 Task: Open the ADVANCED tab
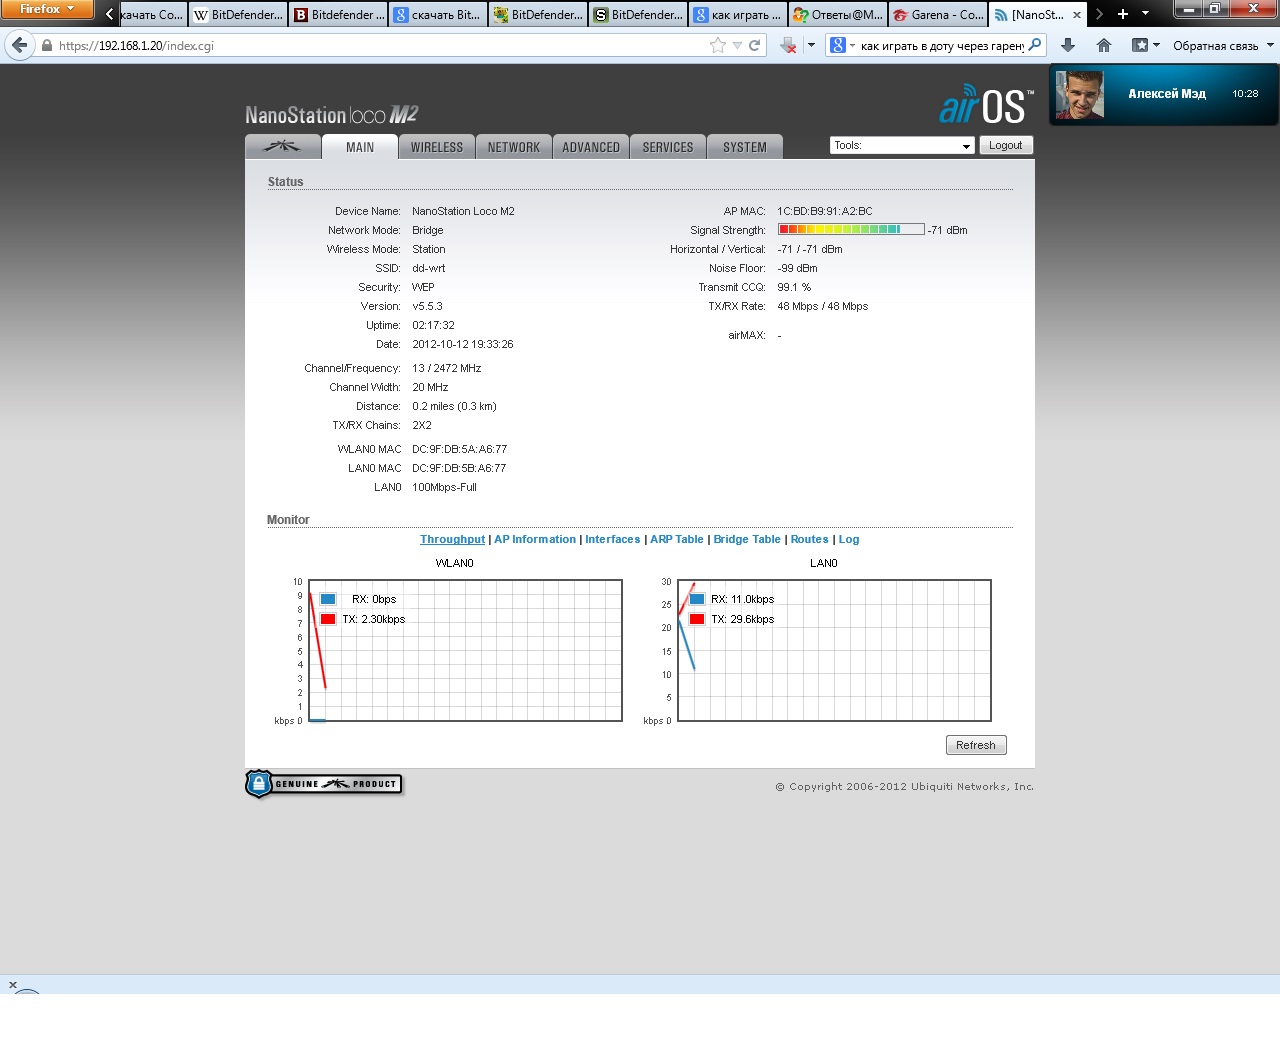pyautogui.click(x=591, y=147)
